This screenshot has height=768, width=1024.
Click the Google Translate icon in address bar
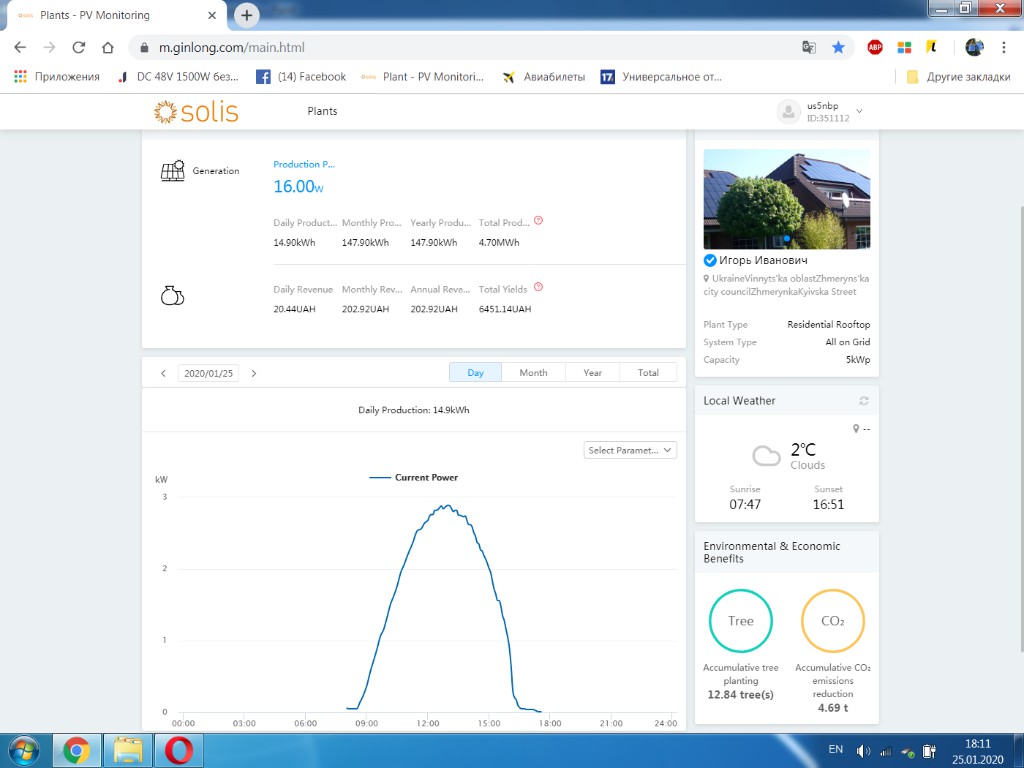click(809, 47)
